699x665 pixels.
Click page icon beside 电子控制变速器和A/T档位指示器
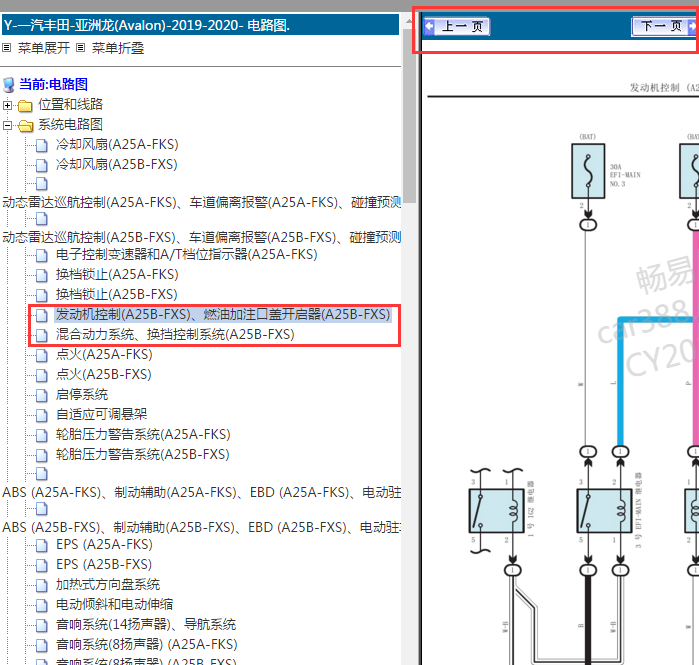pos(41,256)
